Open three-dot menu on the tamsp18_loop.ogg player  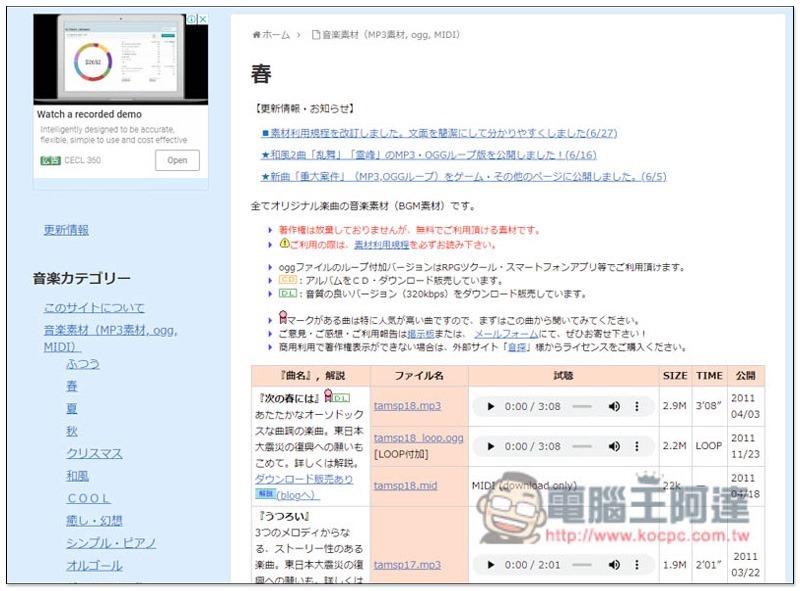pyautogui.click(x=638, y=447)
